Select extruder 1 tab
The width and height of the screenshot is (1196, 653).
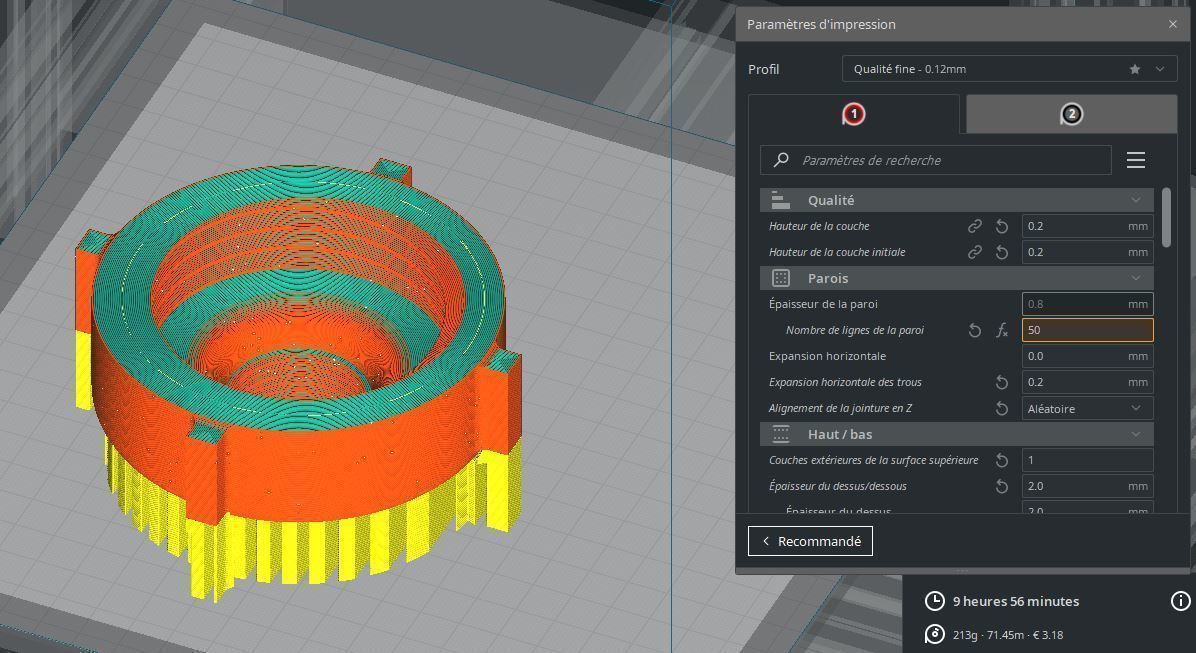[x=854, y=114]
